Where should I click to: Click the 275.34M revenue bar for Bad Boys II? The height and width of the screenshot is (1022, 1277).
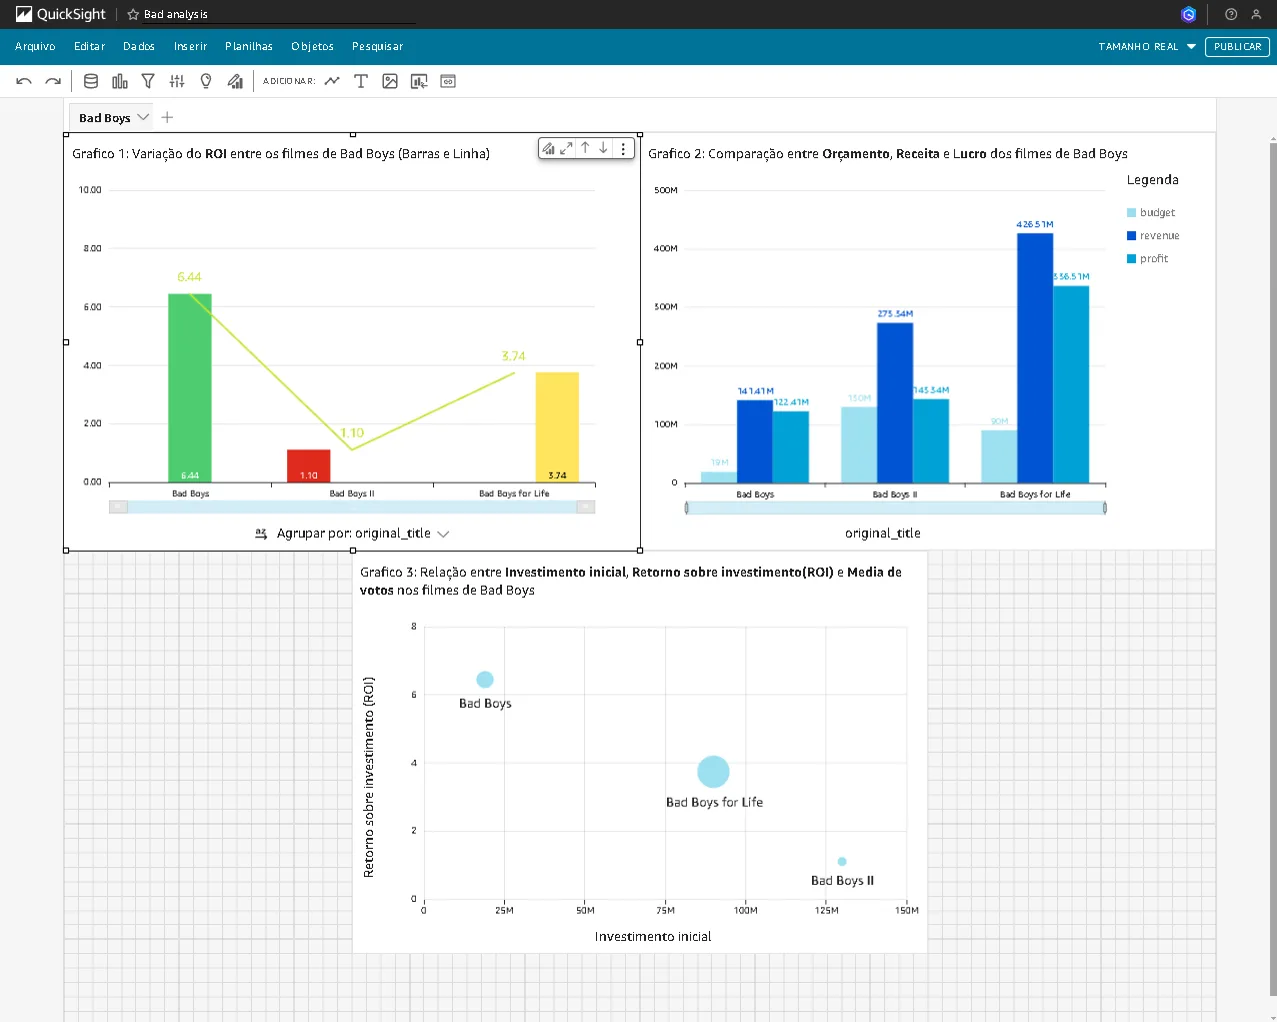click(895, 403)
